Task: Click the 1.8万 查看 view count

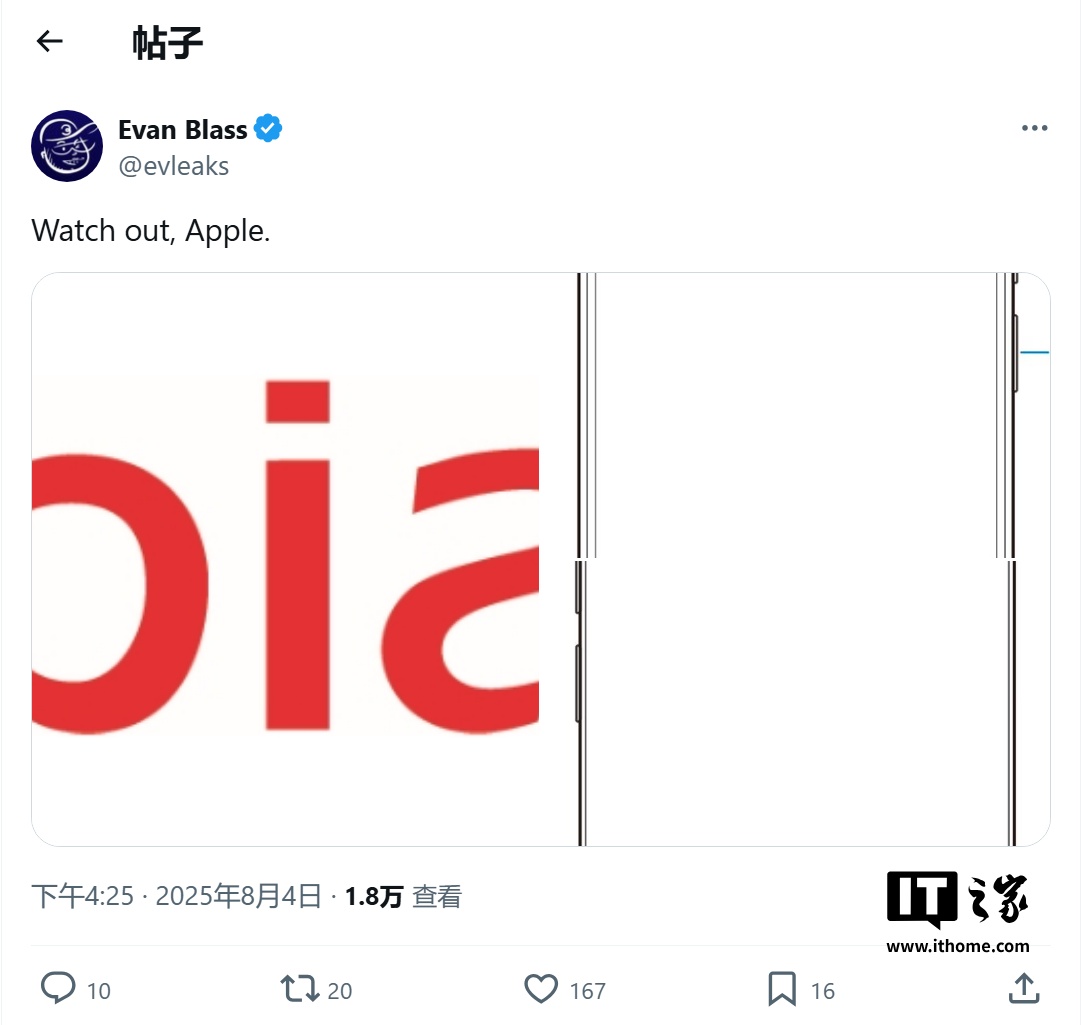Action: pos(403,896)
